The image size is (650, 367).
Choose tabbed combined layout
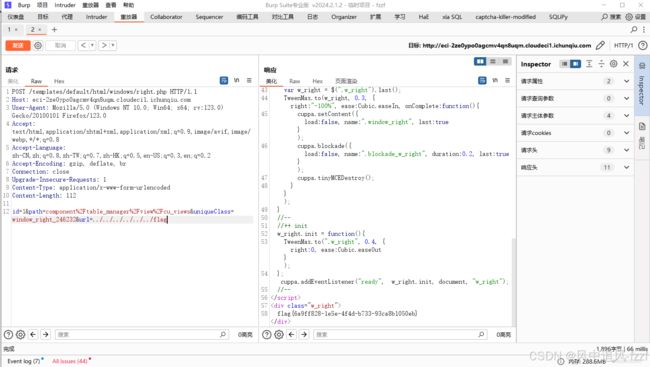(x=505, y=61)
